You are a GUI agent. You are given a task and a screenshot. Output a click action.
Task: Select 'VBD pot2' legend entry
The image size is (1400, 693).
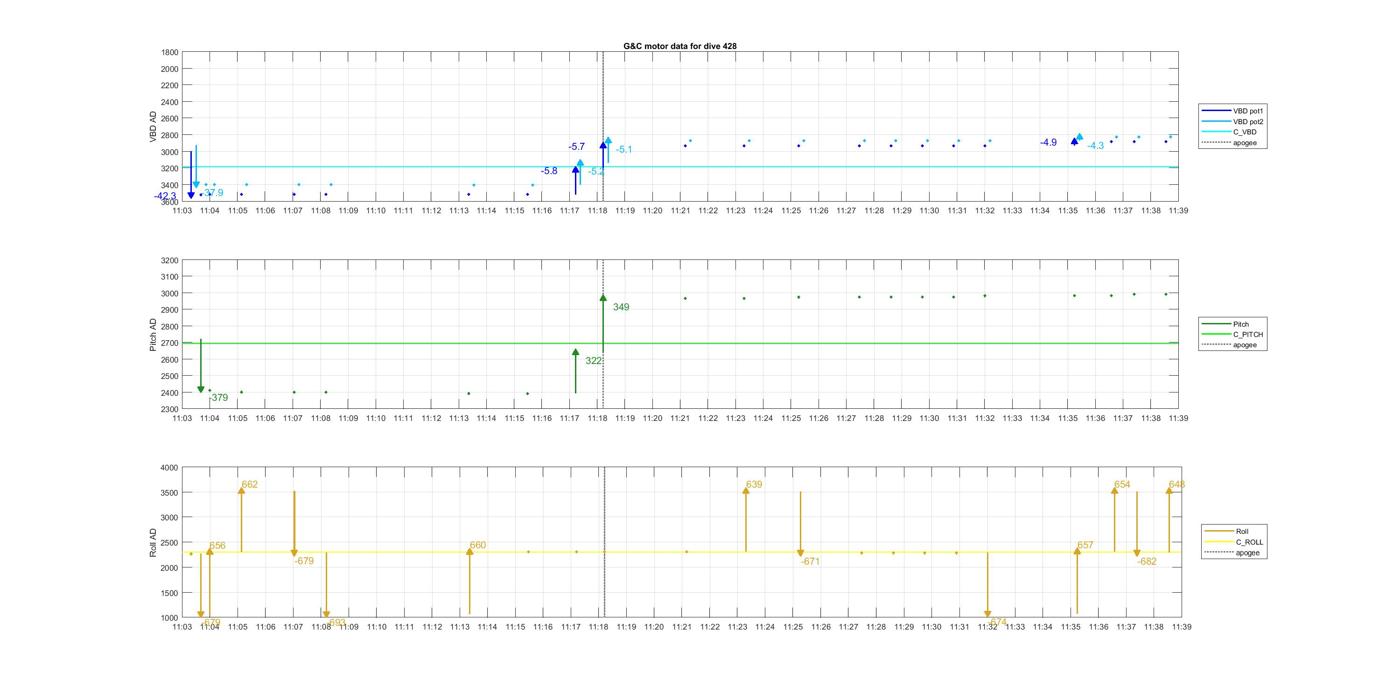tap(1234, 121)
